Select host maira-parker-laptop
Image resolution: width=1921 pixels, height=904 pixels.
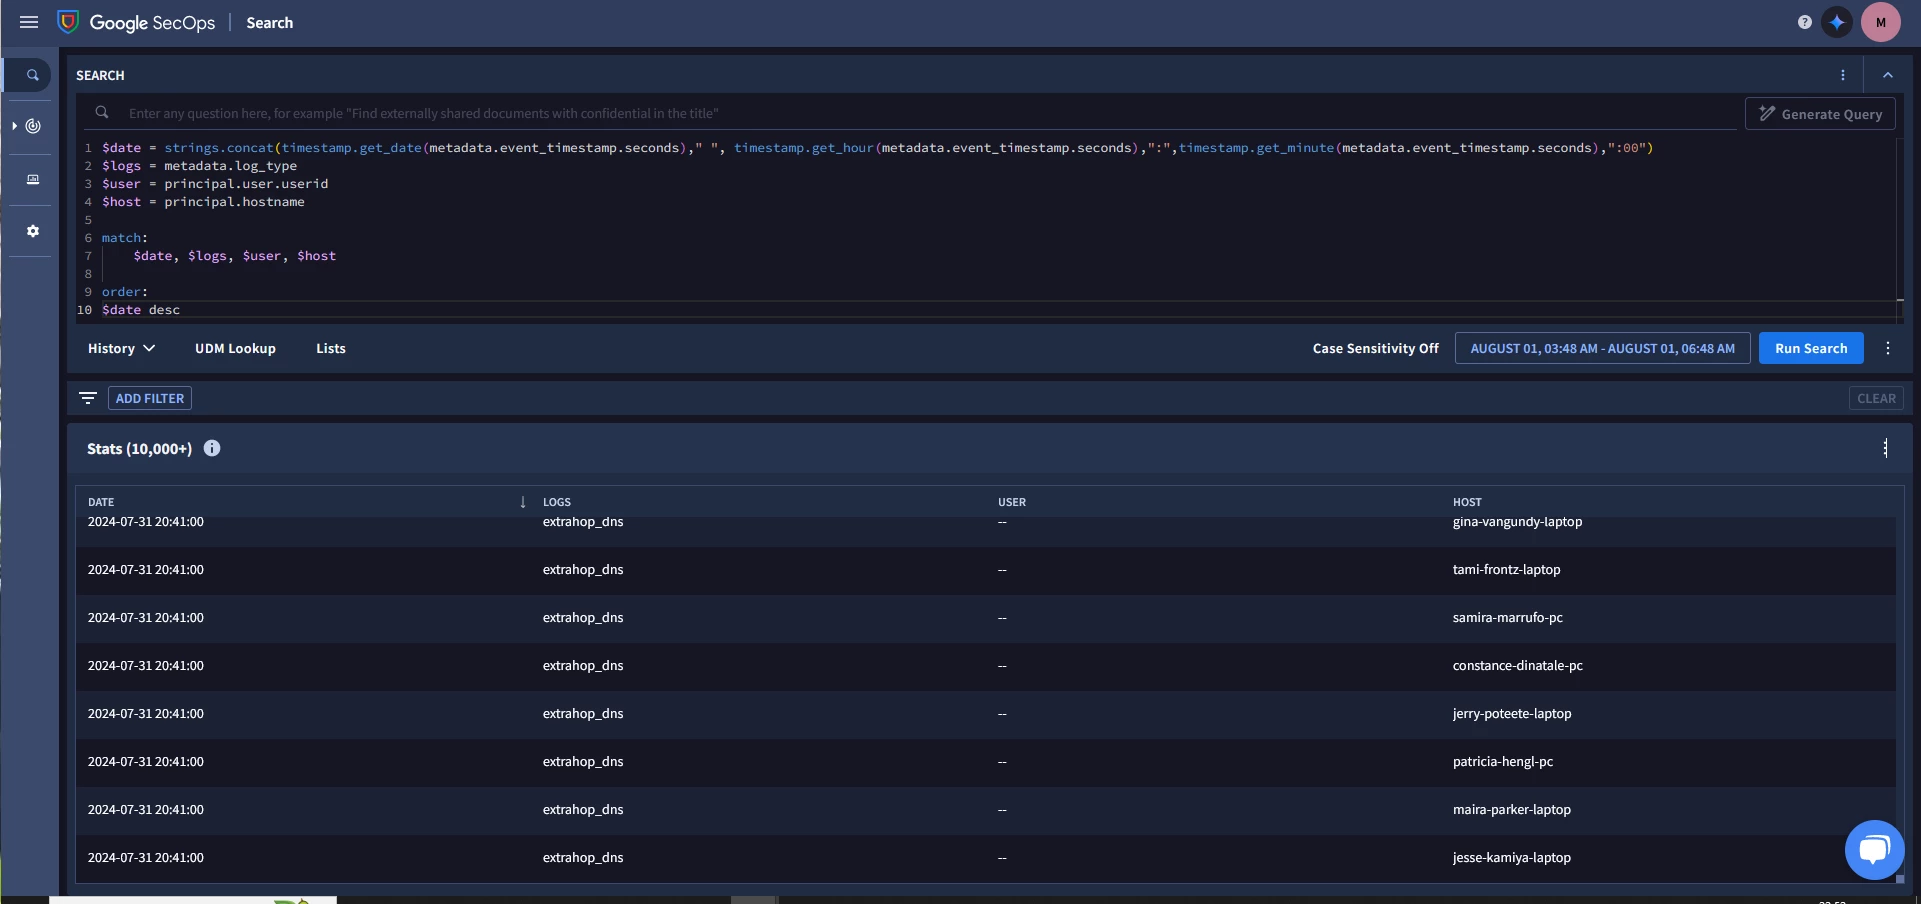point(1511,810)
